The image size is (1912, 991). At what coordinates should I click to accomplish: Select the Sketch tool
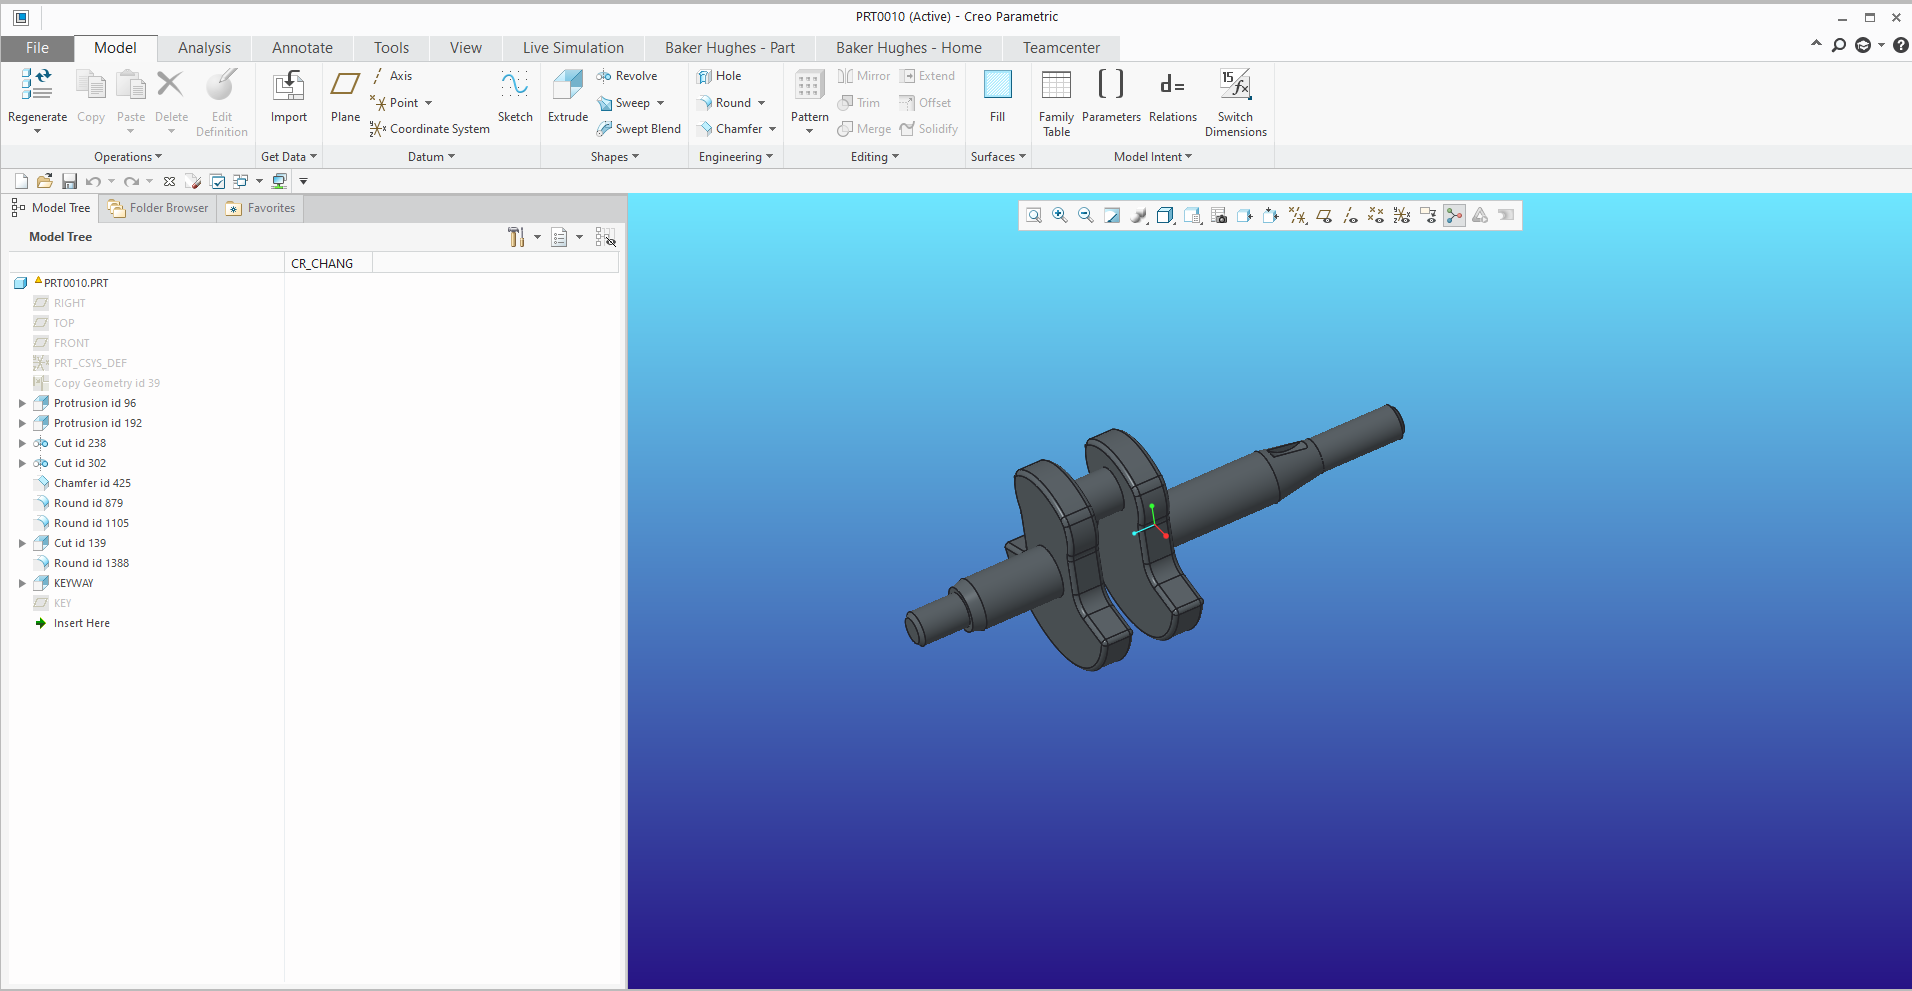(514, 98)
